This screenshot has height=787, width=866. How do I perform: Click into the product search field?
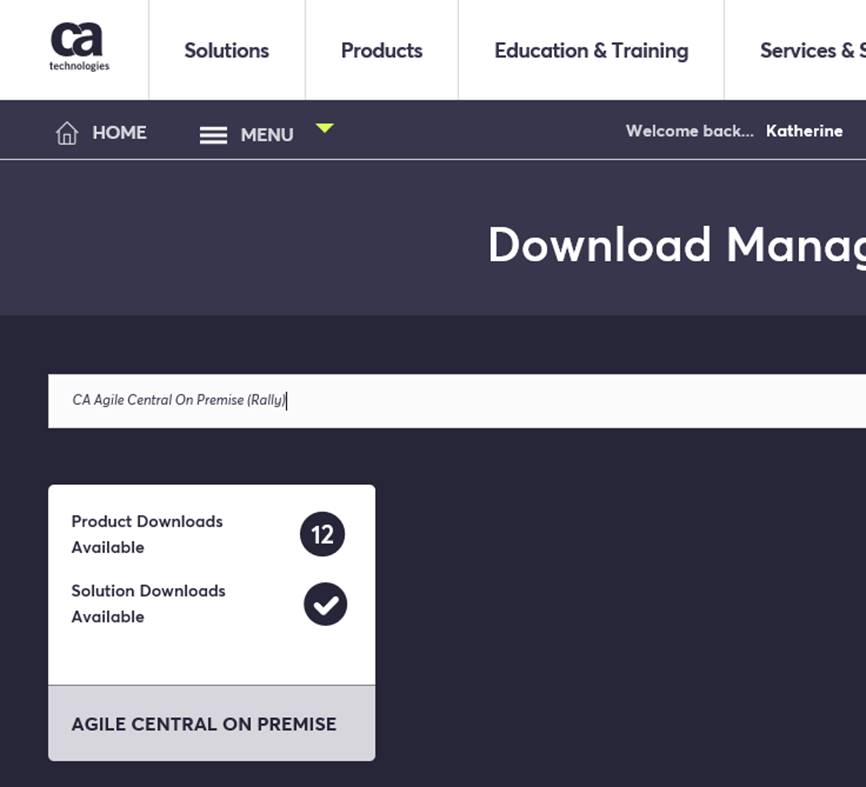[457, 401]
